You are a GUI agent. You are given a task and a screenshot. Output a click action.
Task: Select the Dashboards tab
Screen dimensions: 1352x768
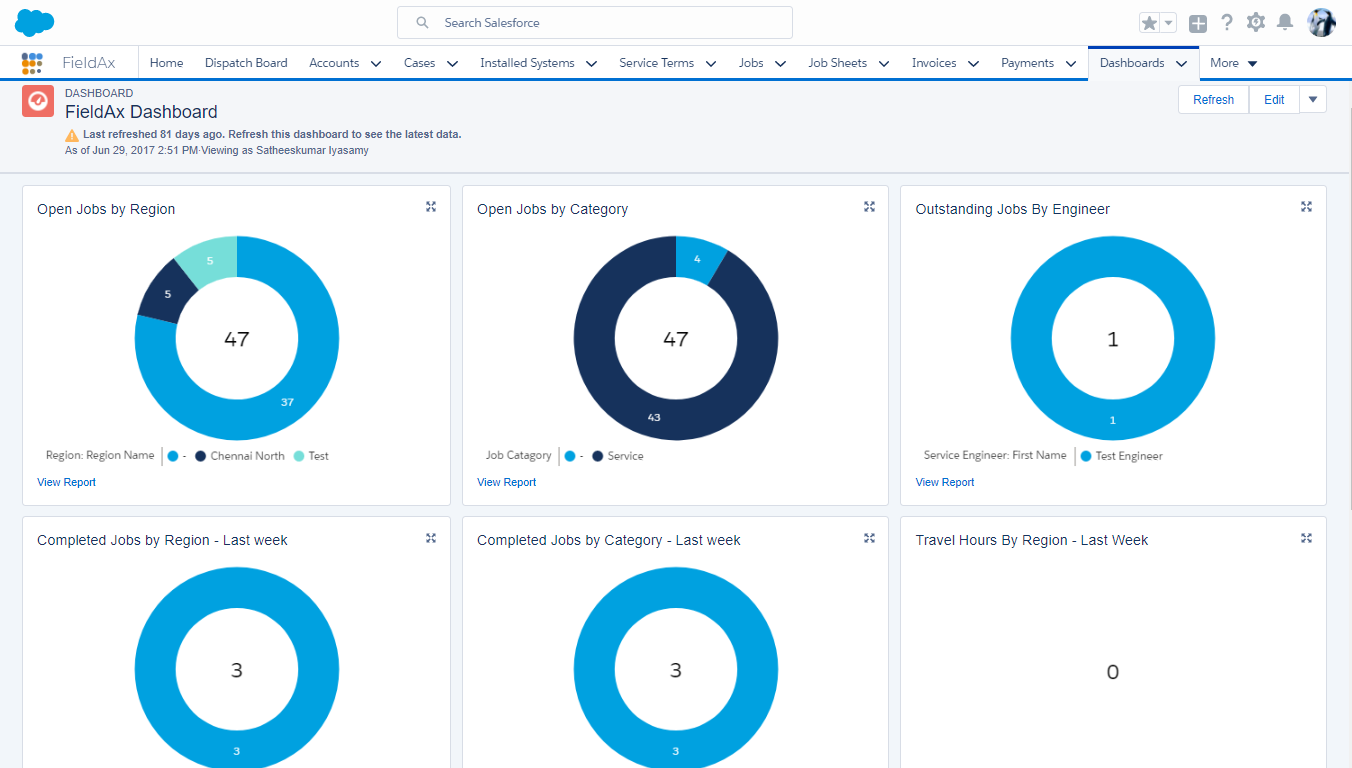click(x=1132, y=63)
